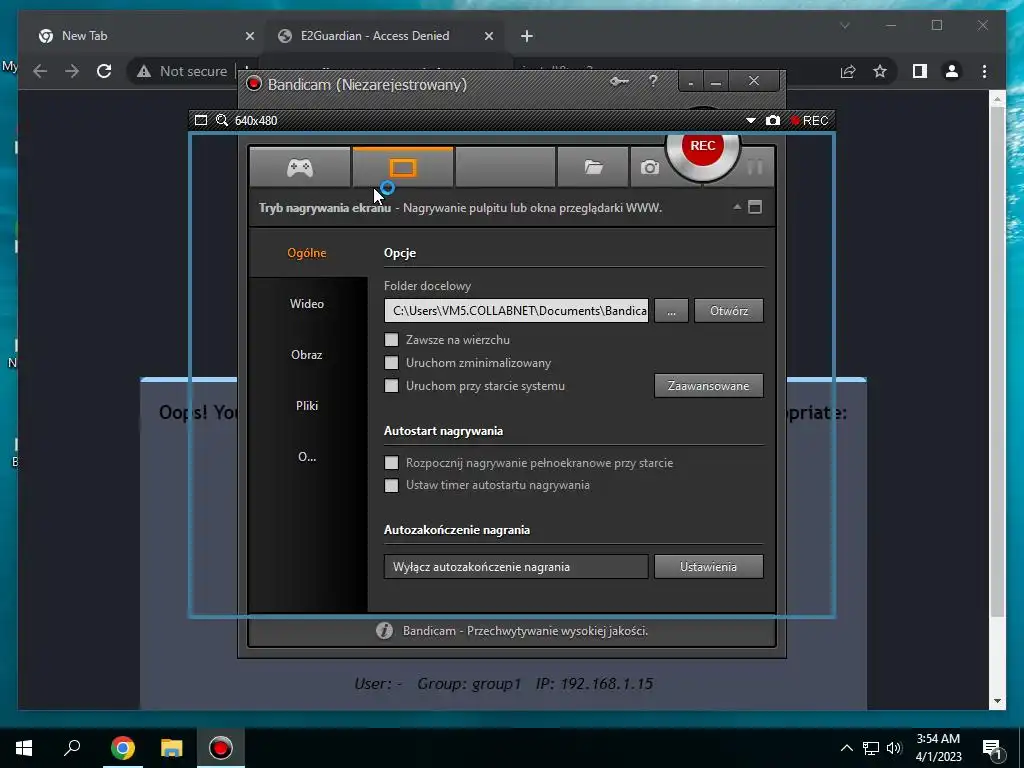Click the small REC button on the capture bar

[809, 120]
